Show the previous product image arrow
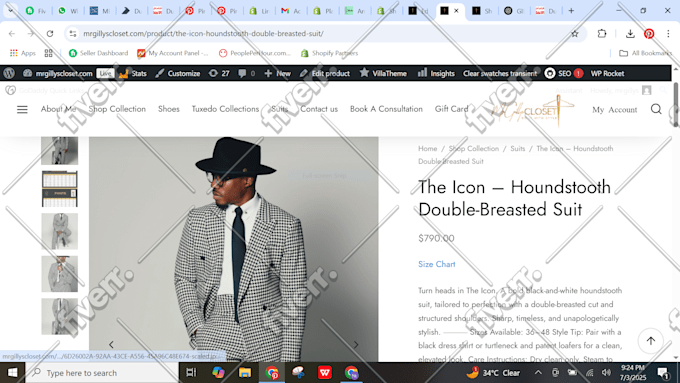 coord(111,344)
